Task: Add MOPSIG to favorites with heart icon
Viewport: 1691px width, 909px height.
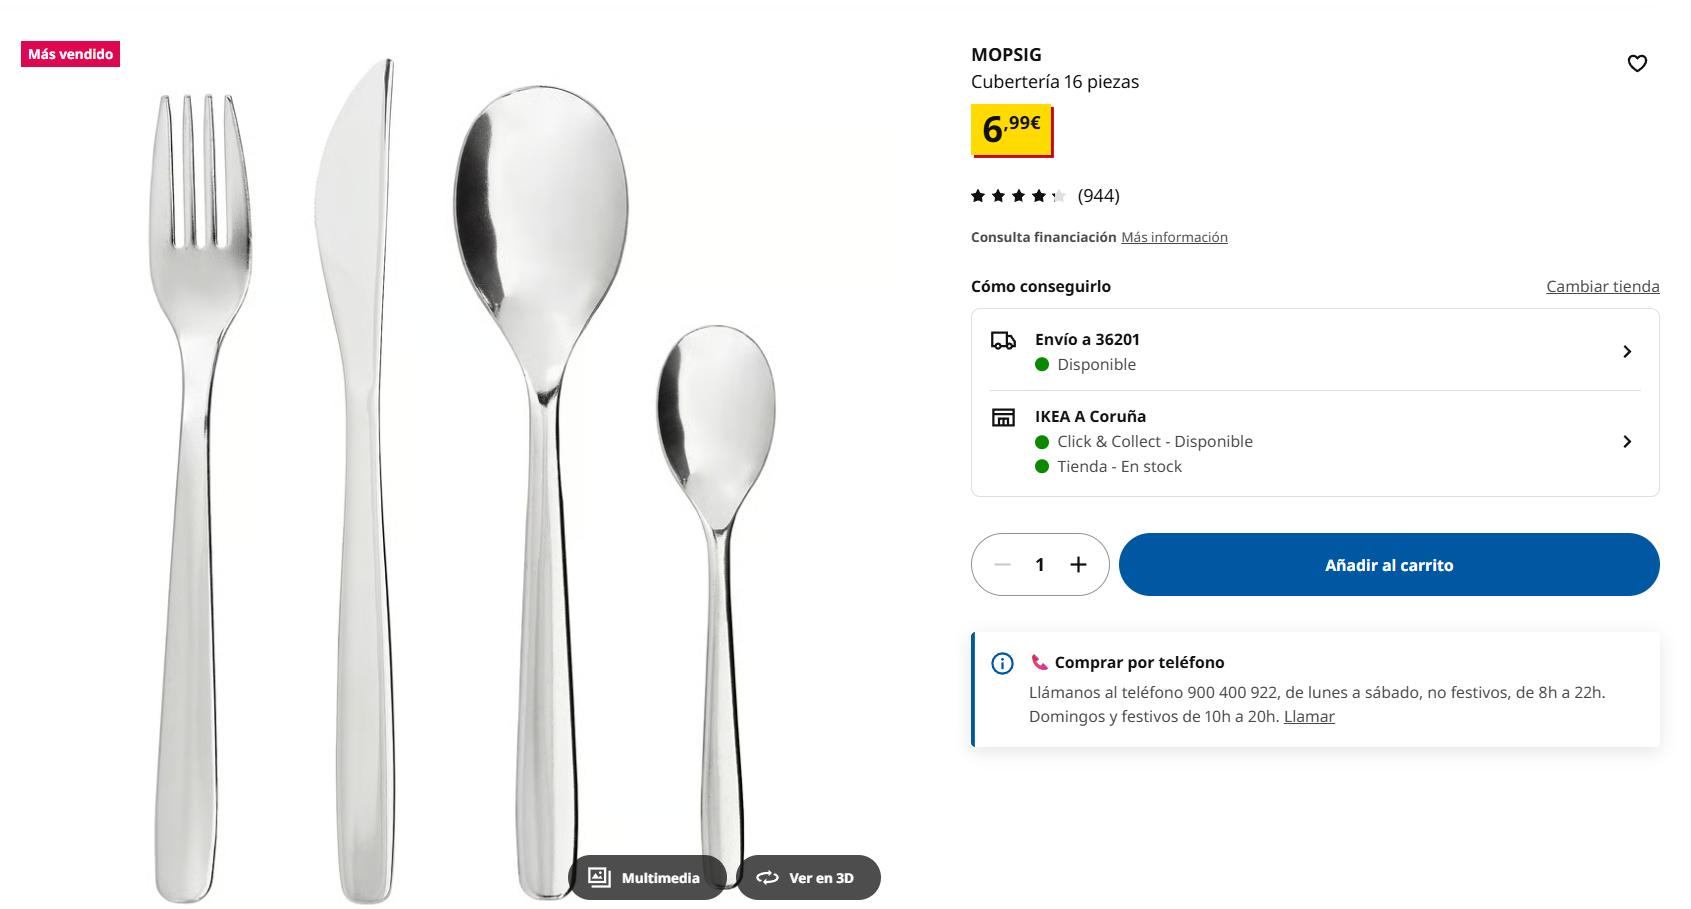Action: click(x=1637, y=63)
